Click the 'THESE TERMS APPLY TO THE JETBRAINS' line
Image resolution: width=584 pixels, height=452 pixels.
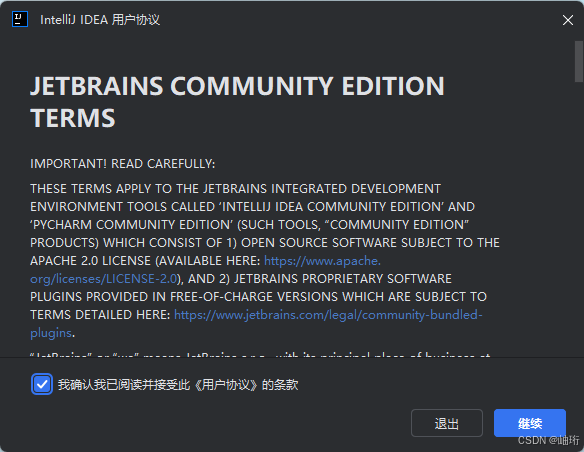click(x=235, y=189)
